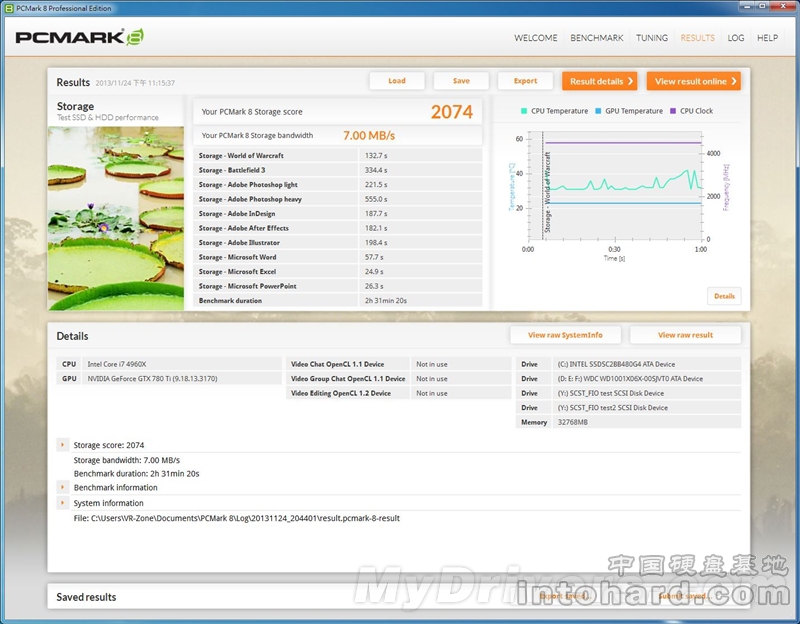
Task: Click Video Chat OpenCL 1.1 Device row
Action: pyautogui.click(x=398, y=364)
